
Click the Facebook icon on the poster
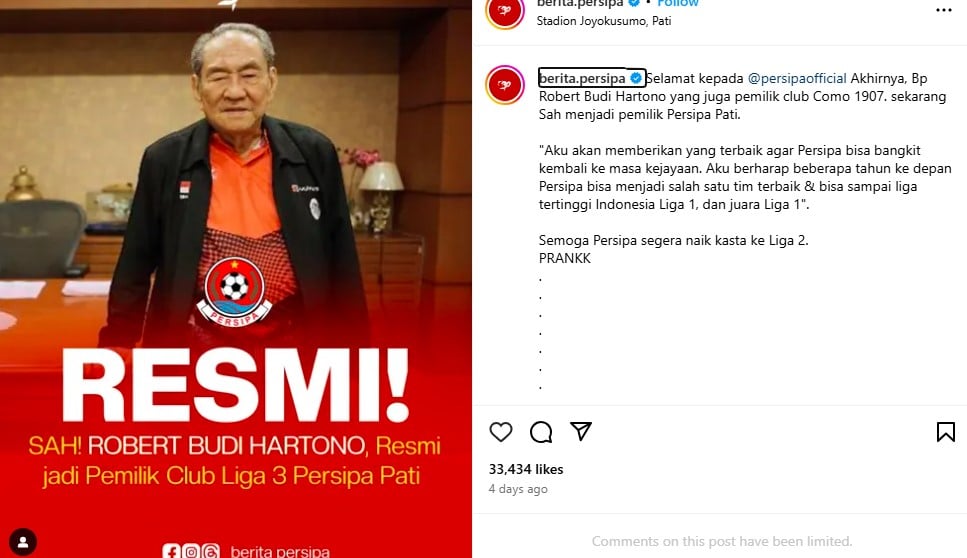click(171, 551)
